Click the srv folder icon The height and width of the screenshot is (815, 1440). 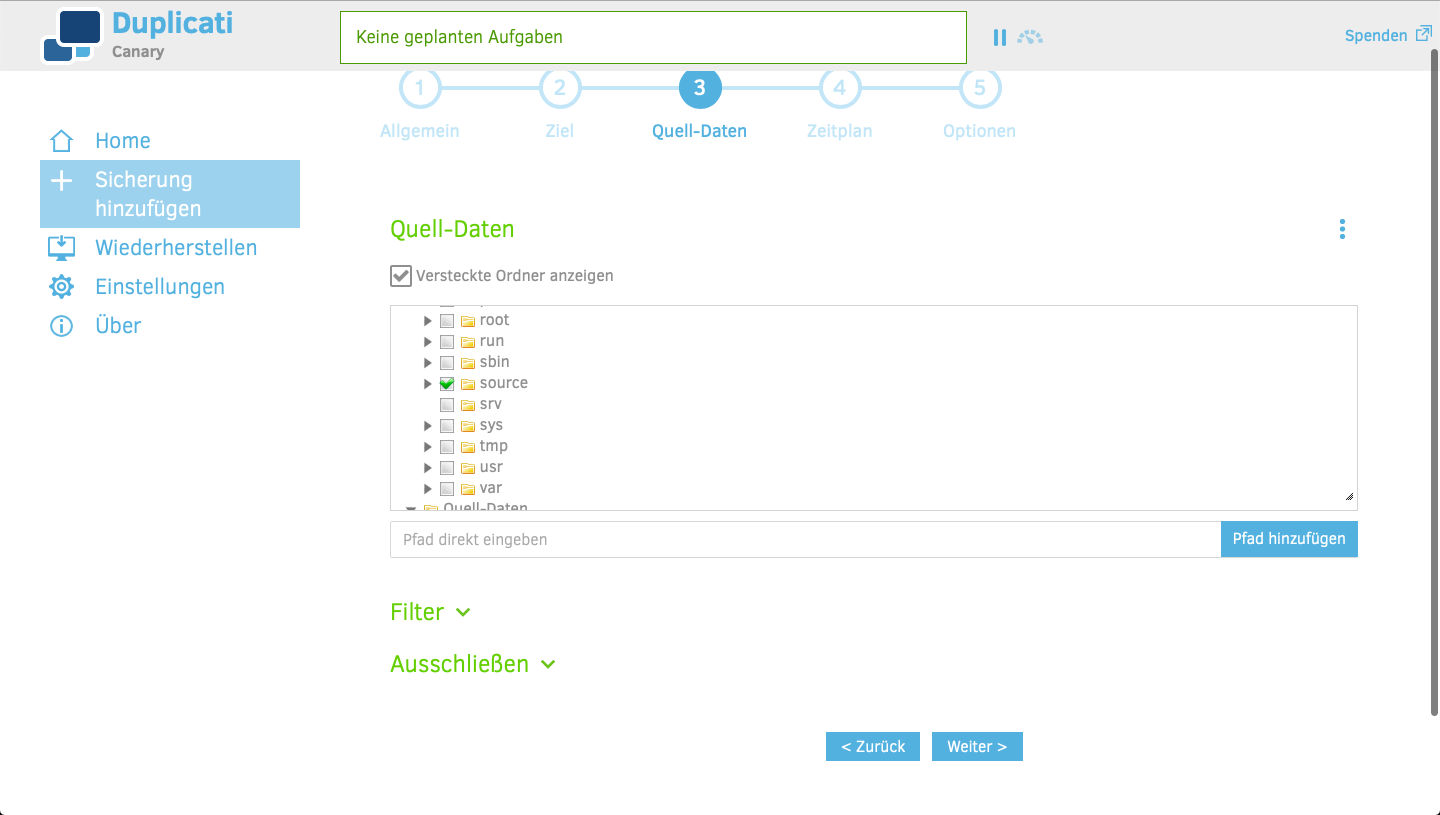467,405
